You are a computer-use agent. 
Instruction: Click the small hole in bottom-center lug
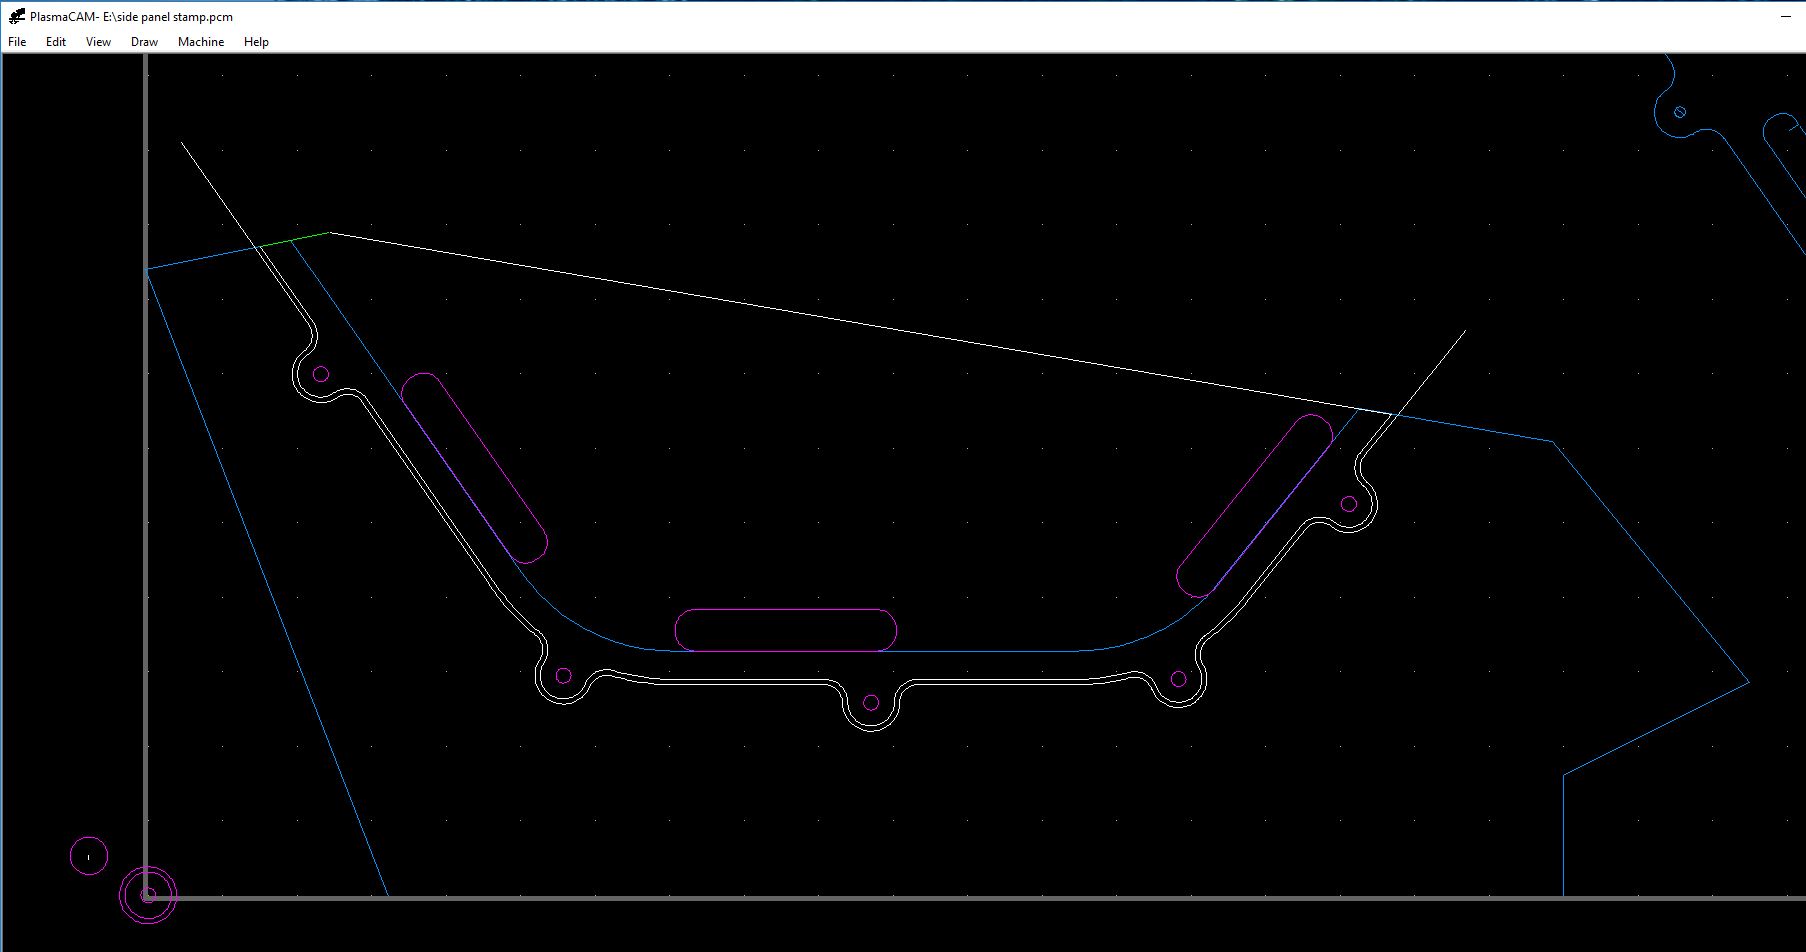(871, 703)
